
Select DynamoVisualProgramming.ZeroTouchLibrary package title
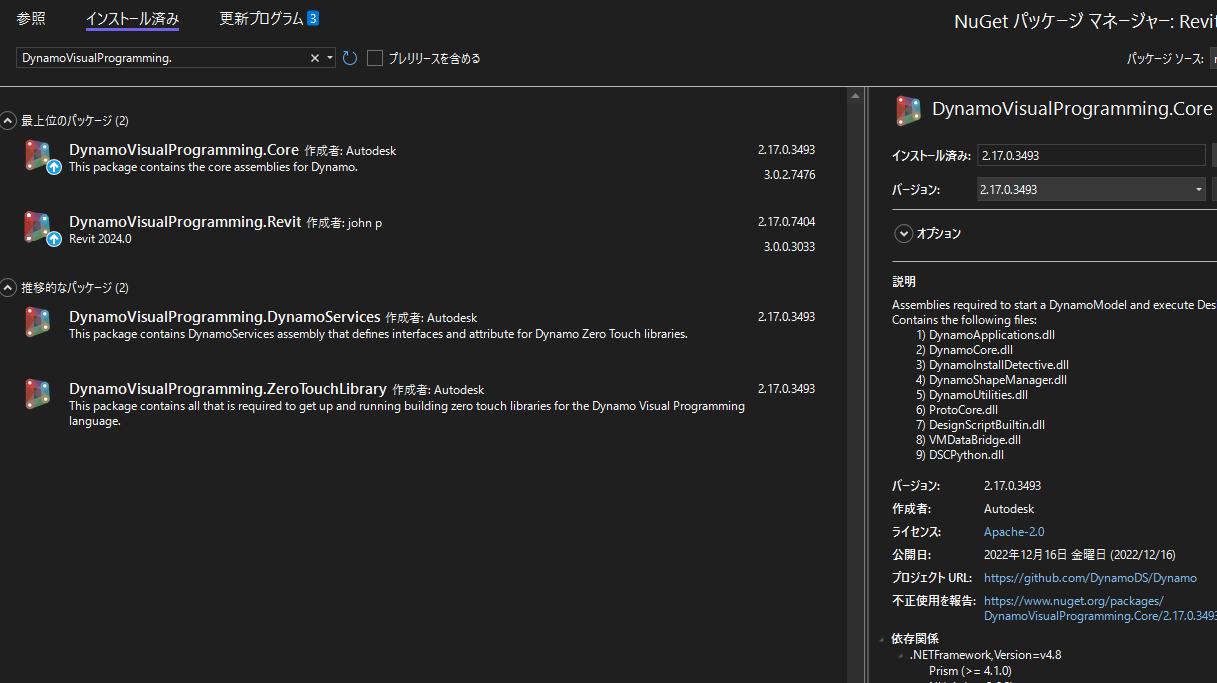pos(228,388)
